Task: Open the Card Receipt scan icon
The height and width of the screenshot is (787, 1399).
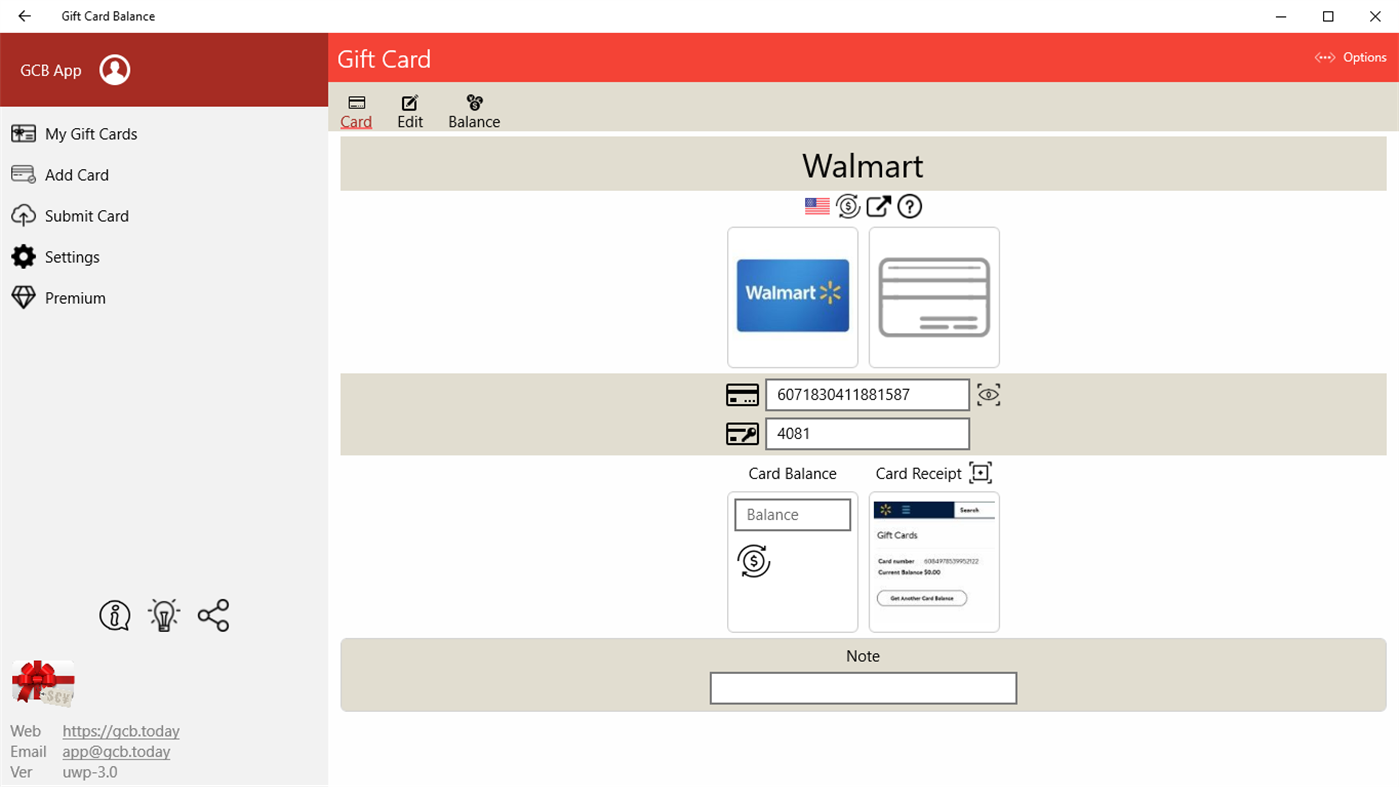Action: [x=980, y=472]
